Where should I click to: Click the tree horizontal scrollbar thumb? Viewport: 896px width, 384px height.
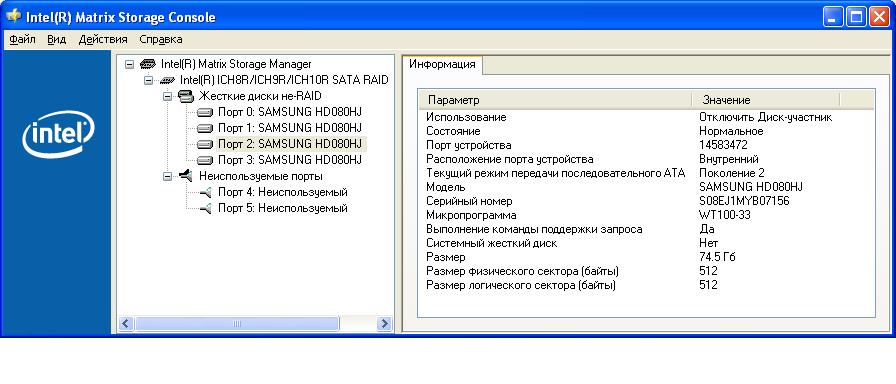coord(238,324)
